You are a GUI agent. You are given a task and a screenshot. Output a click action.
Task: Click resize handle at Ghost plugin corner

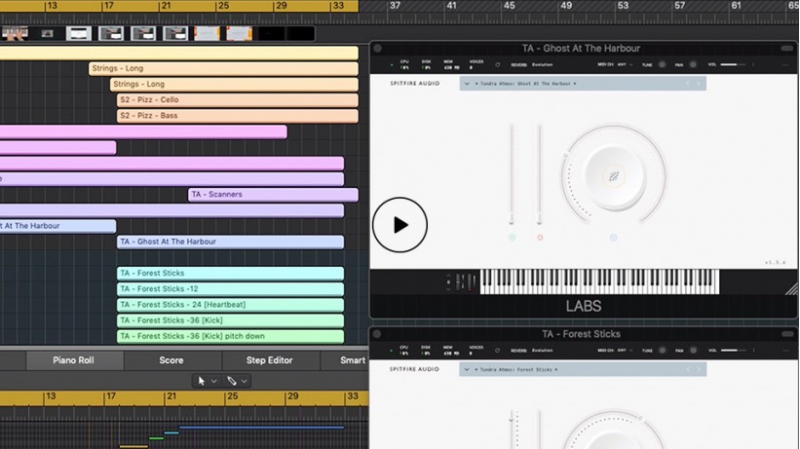coord(791,289)
